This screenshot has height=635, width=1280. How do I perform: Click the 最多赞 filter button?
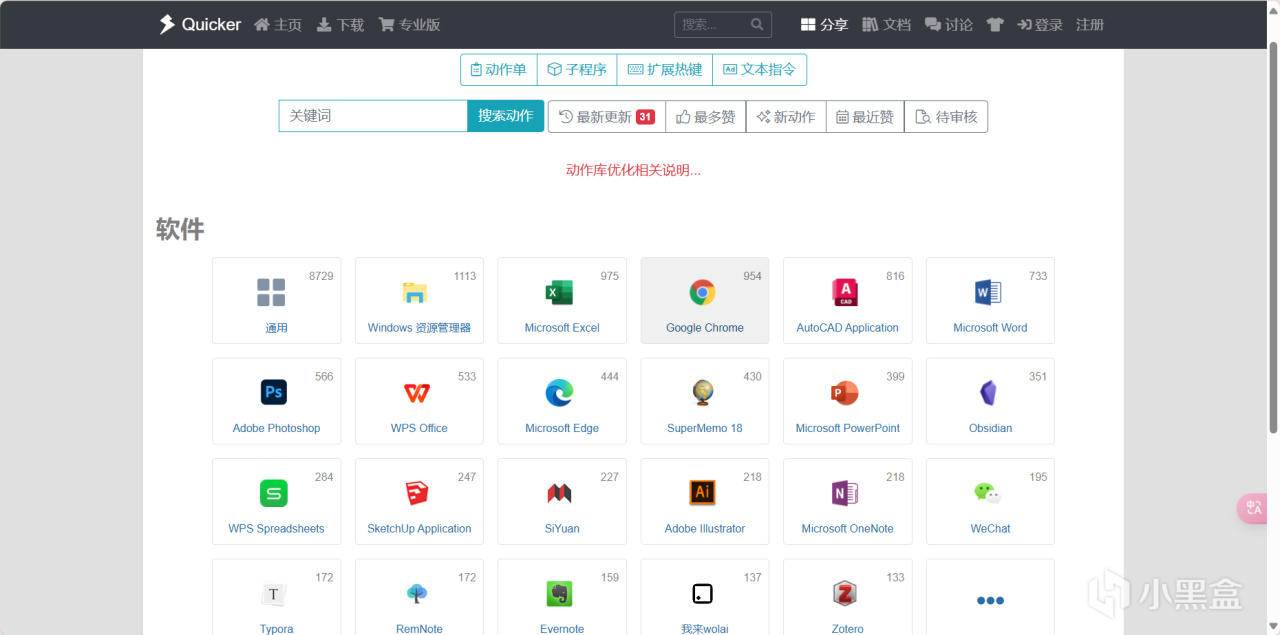pyautogui.click(x=705, y=117)
